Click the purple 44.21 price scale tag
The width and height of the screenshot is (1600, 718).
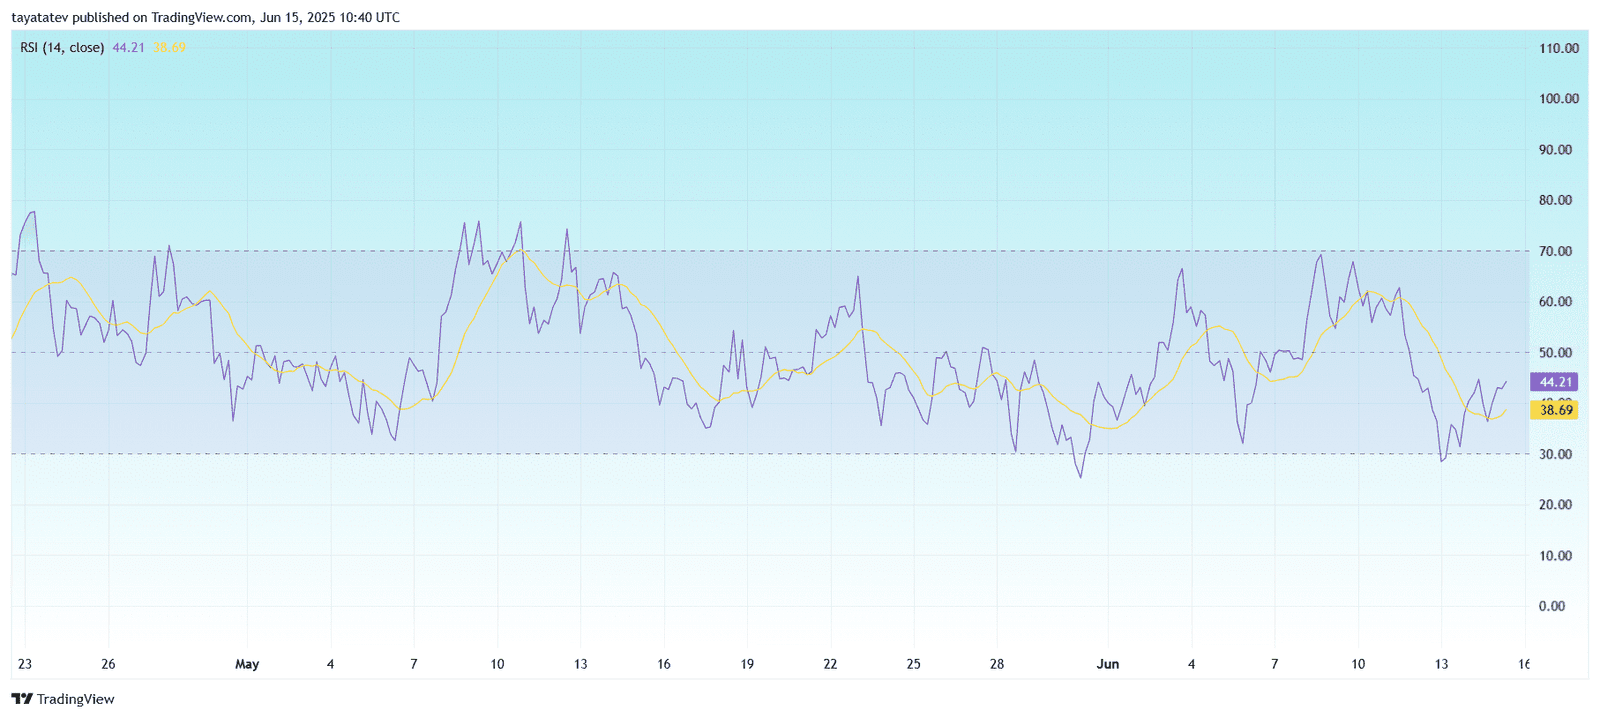(x=1555, y=382)
